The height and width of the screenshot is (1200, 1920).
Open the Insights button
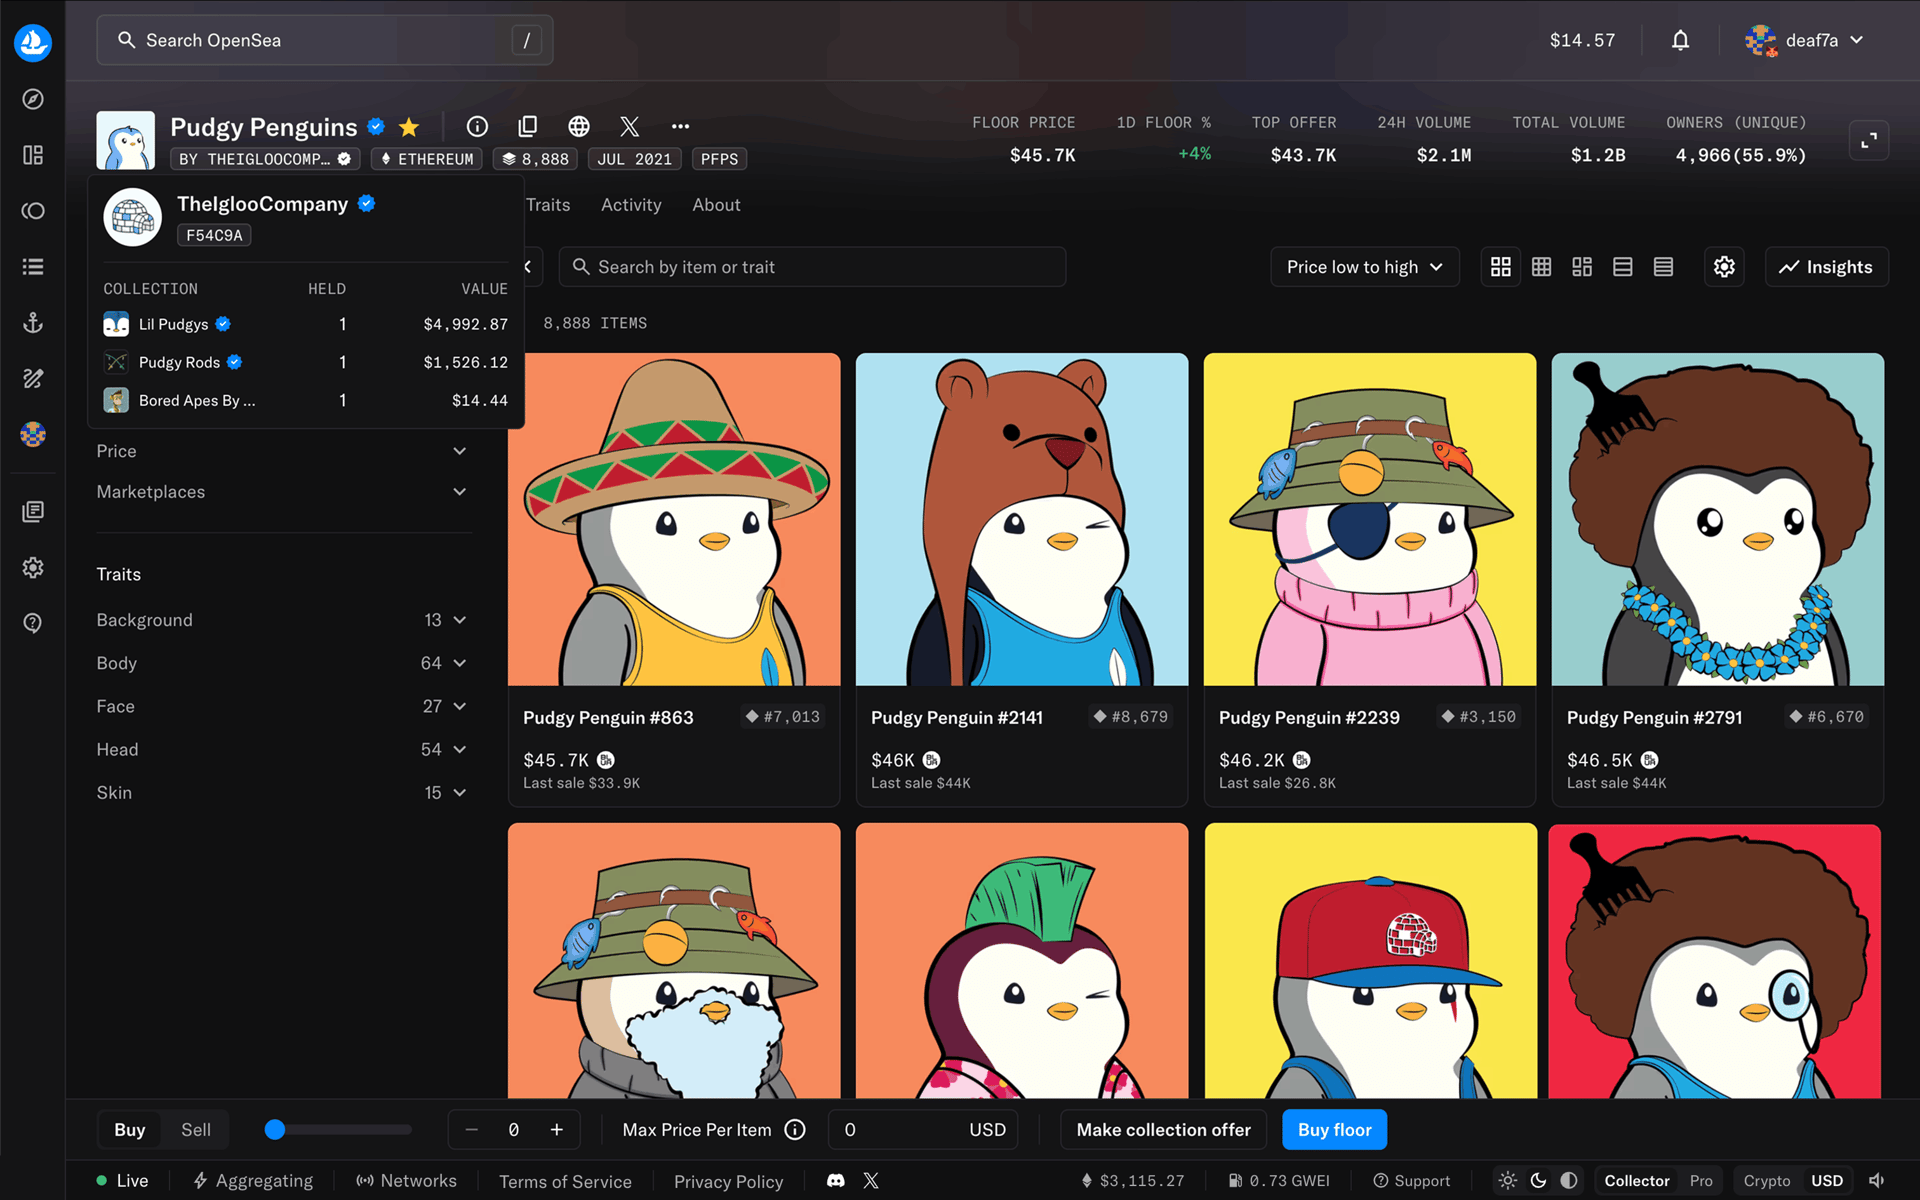point(1826,267)
